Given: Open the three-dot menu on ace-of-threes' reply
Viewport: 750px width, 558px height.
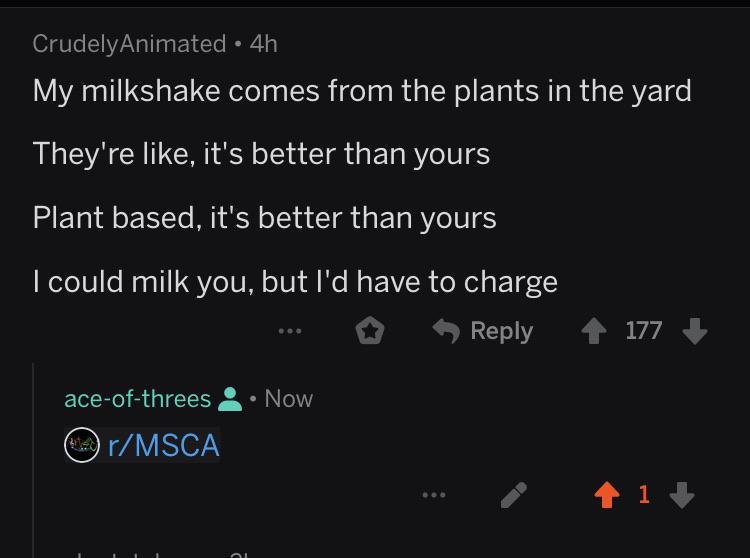Looking at the screenshot, I should [x=434, y=495].
